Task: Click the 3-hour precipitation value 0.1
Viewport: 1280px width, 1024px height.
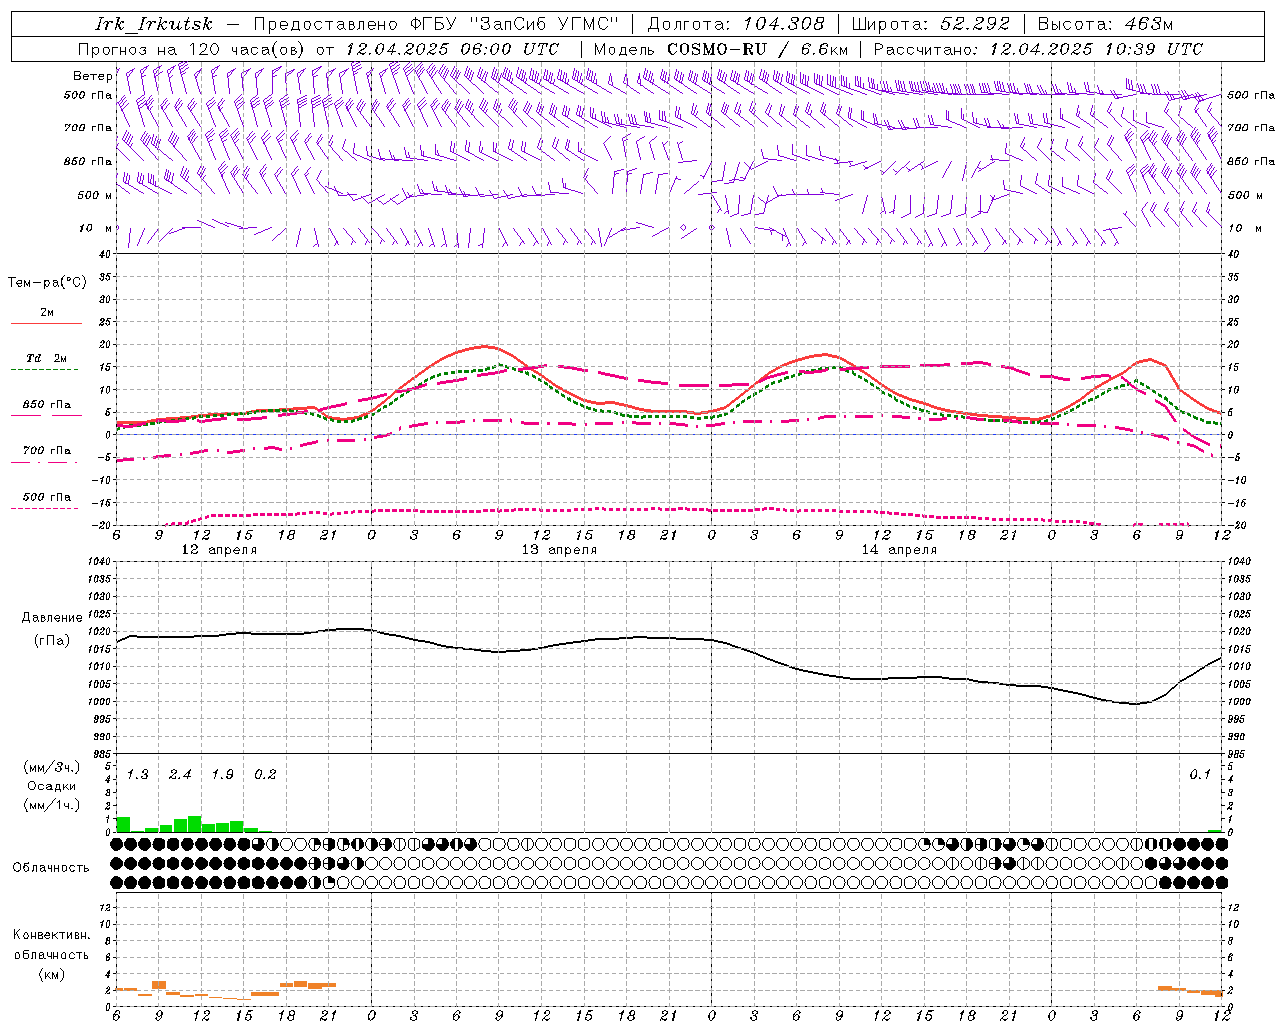Action: tap(1200, 775)
